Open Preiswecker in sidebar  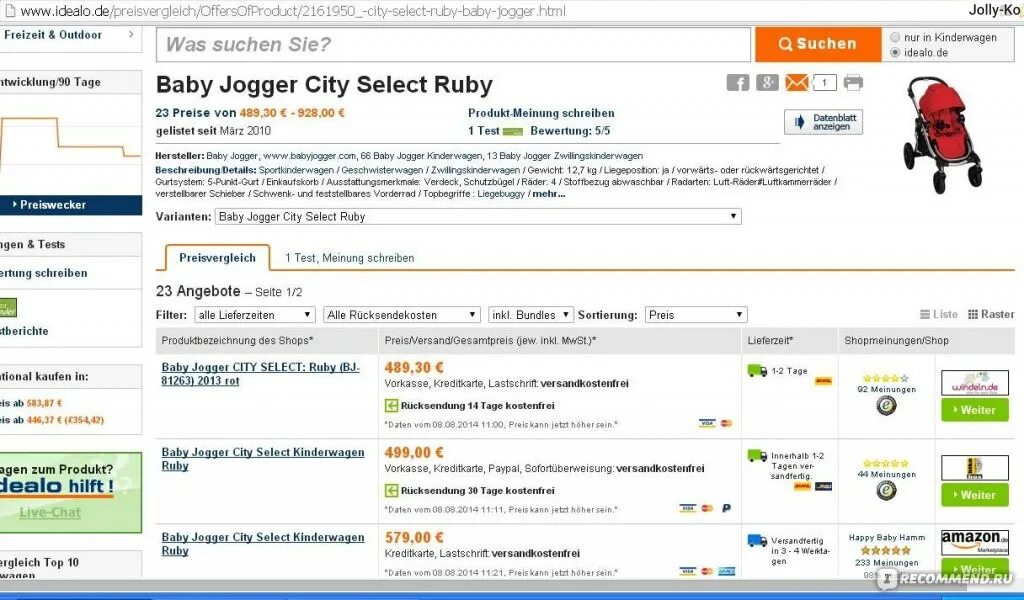71,205
